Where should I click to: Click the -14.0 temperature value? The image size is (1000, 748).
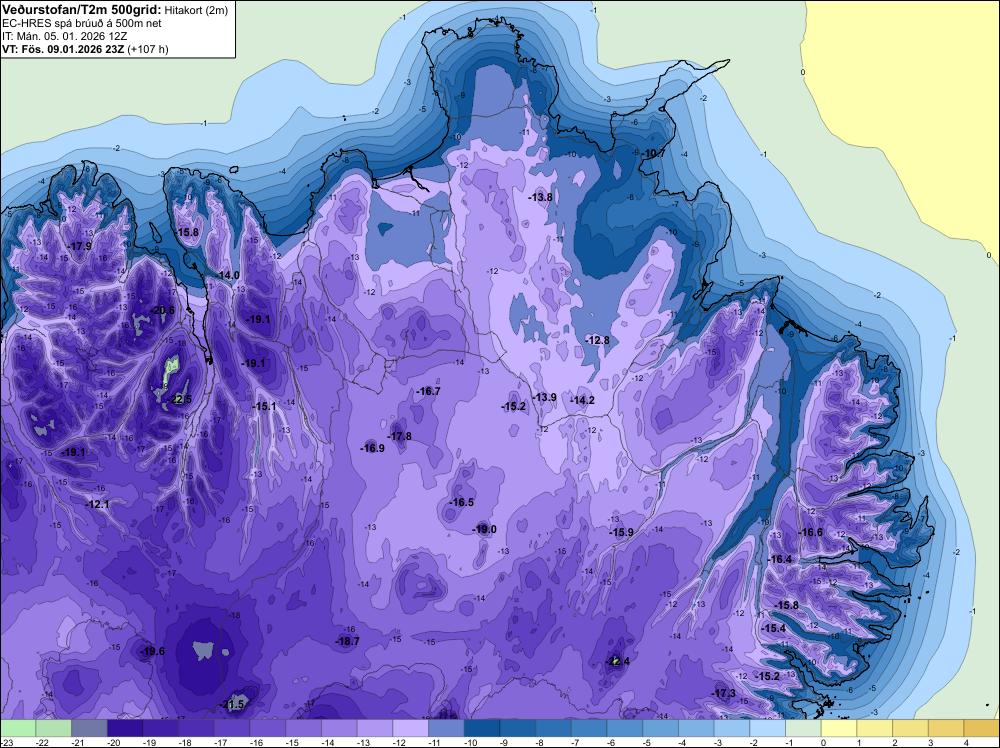pyautogui.click(x=228, y=275)
